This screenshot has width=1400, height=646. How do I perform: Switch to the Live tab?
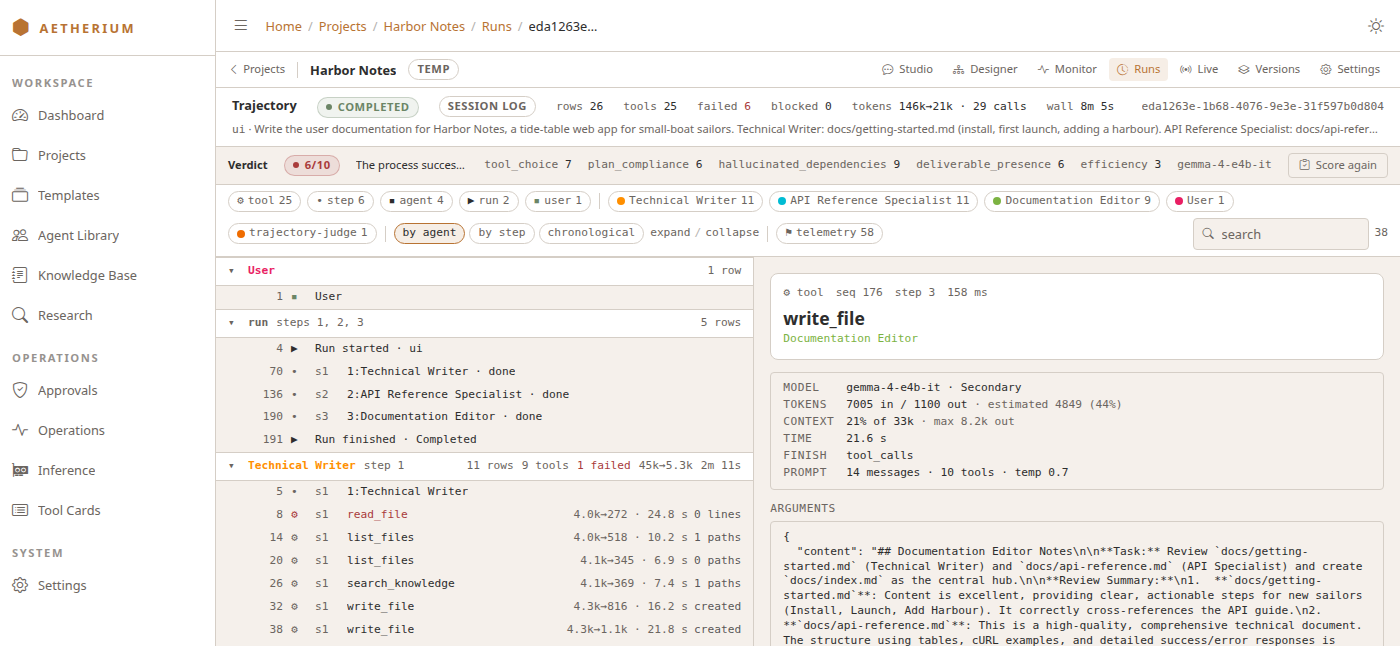pos(1199,70)
